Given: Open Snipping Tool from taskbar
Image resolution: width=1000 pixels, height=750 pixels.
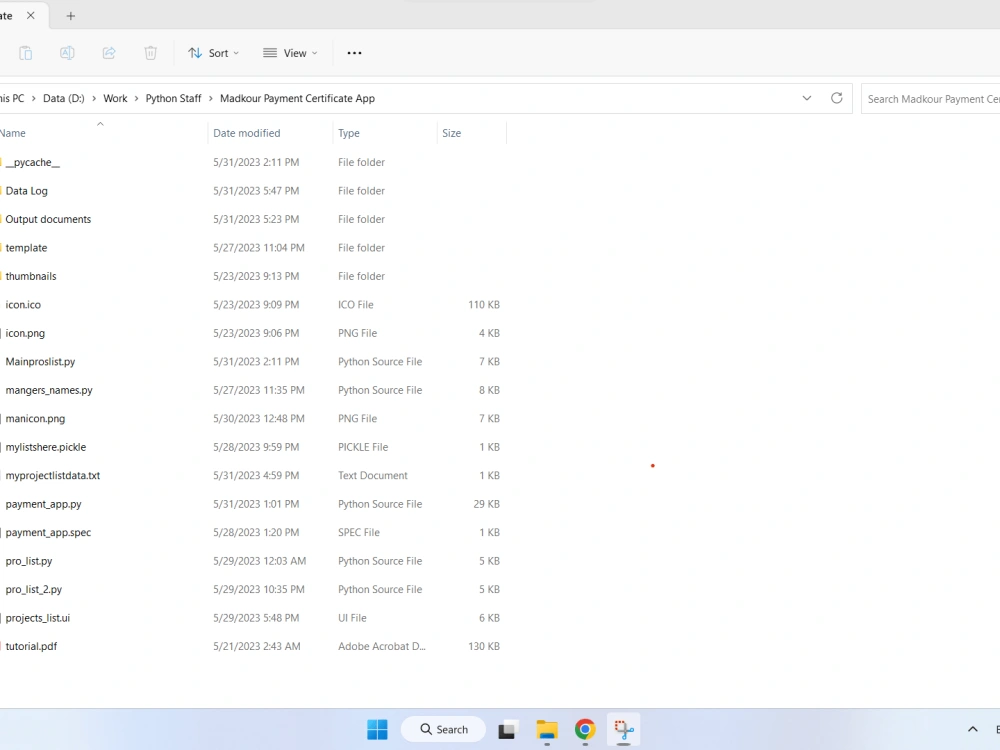Looking at the screenshot, I should coord(624,730).
